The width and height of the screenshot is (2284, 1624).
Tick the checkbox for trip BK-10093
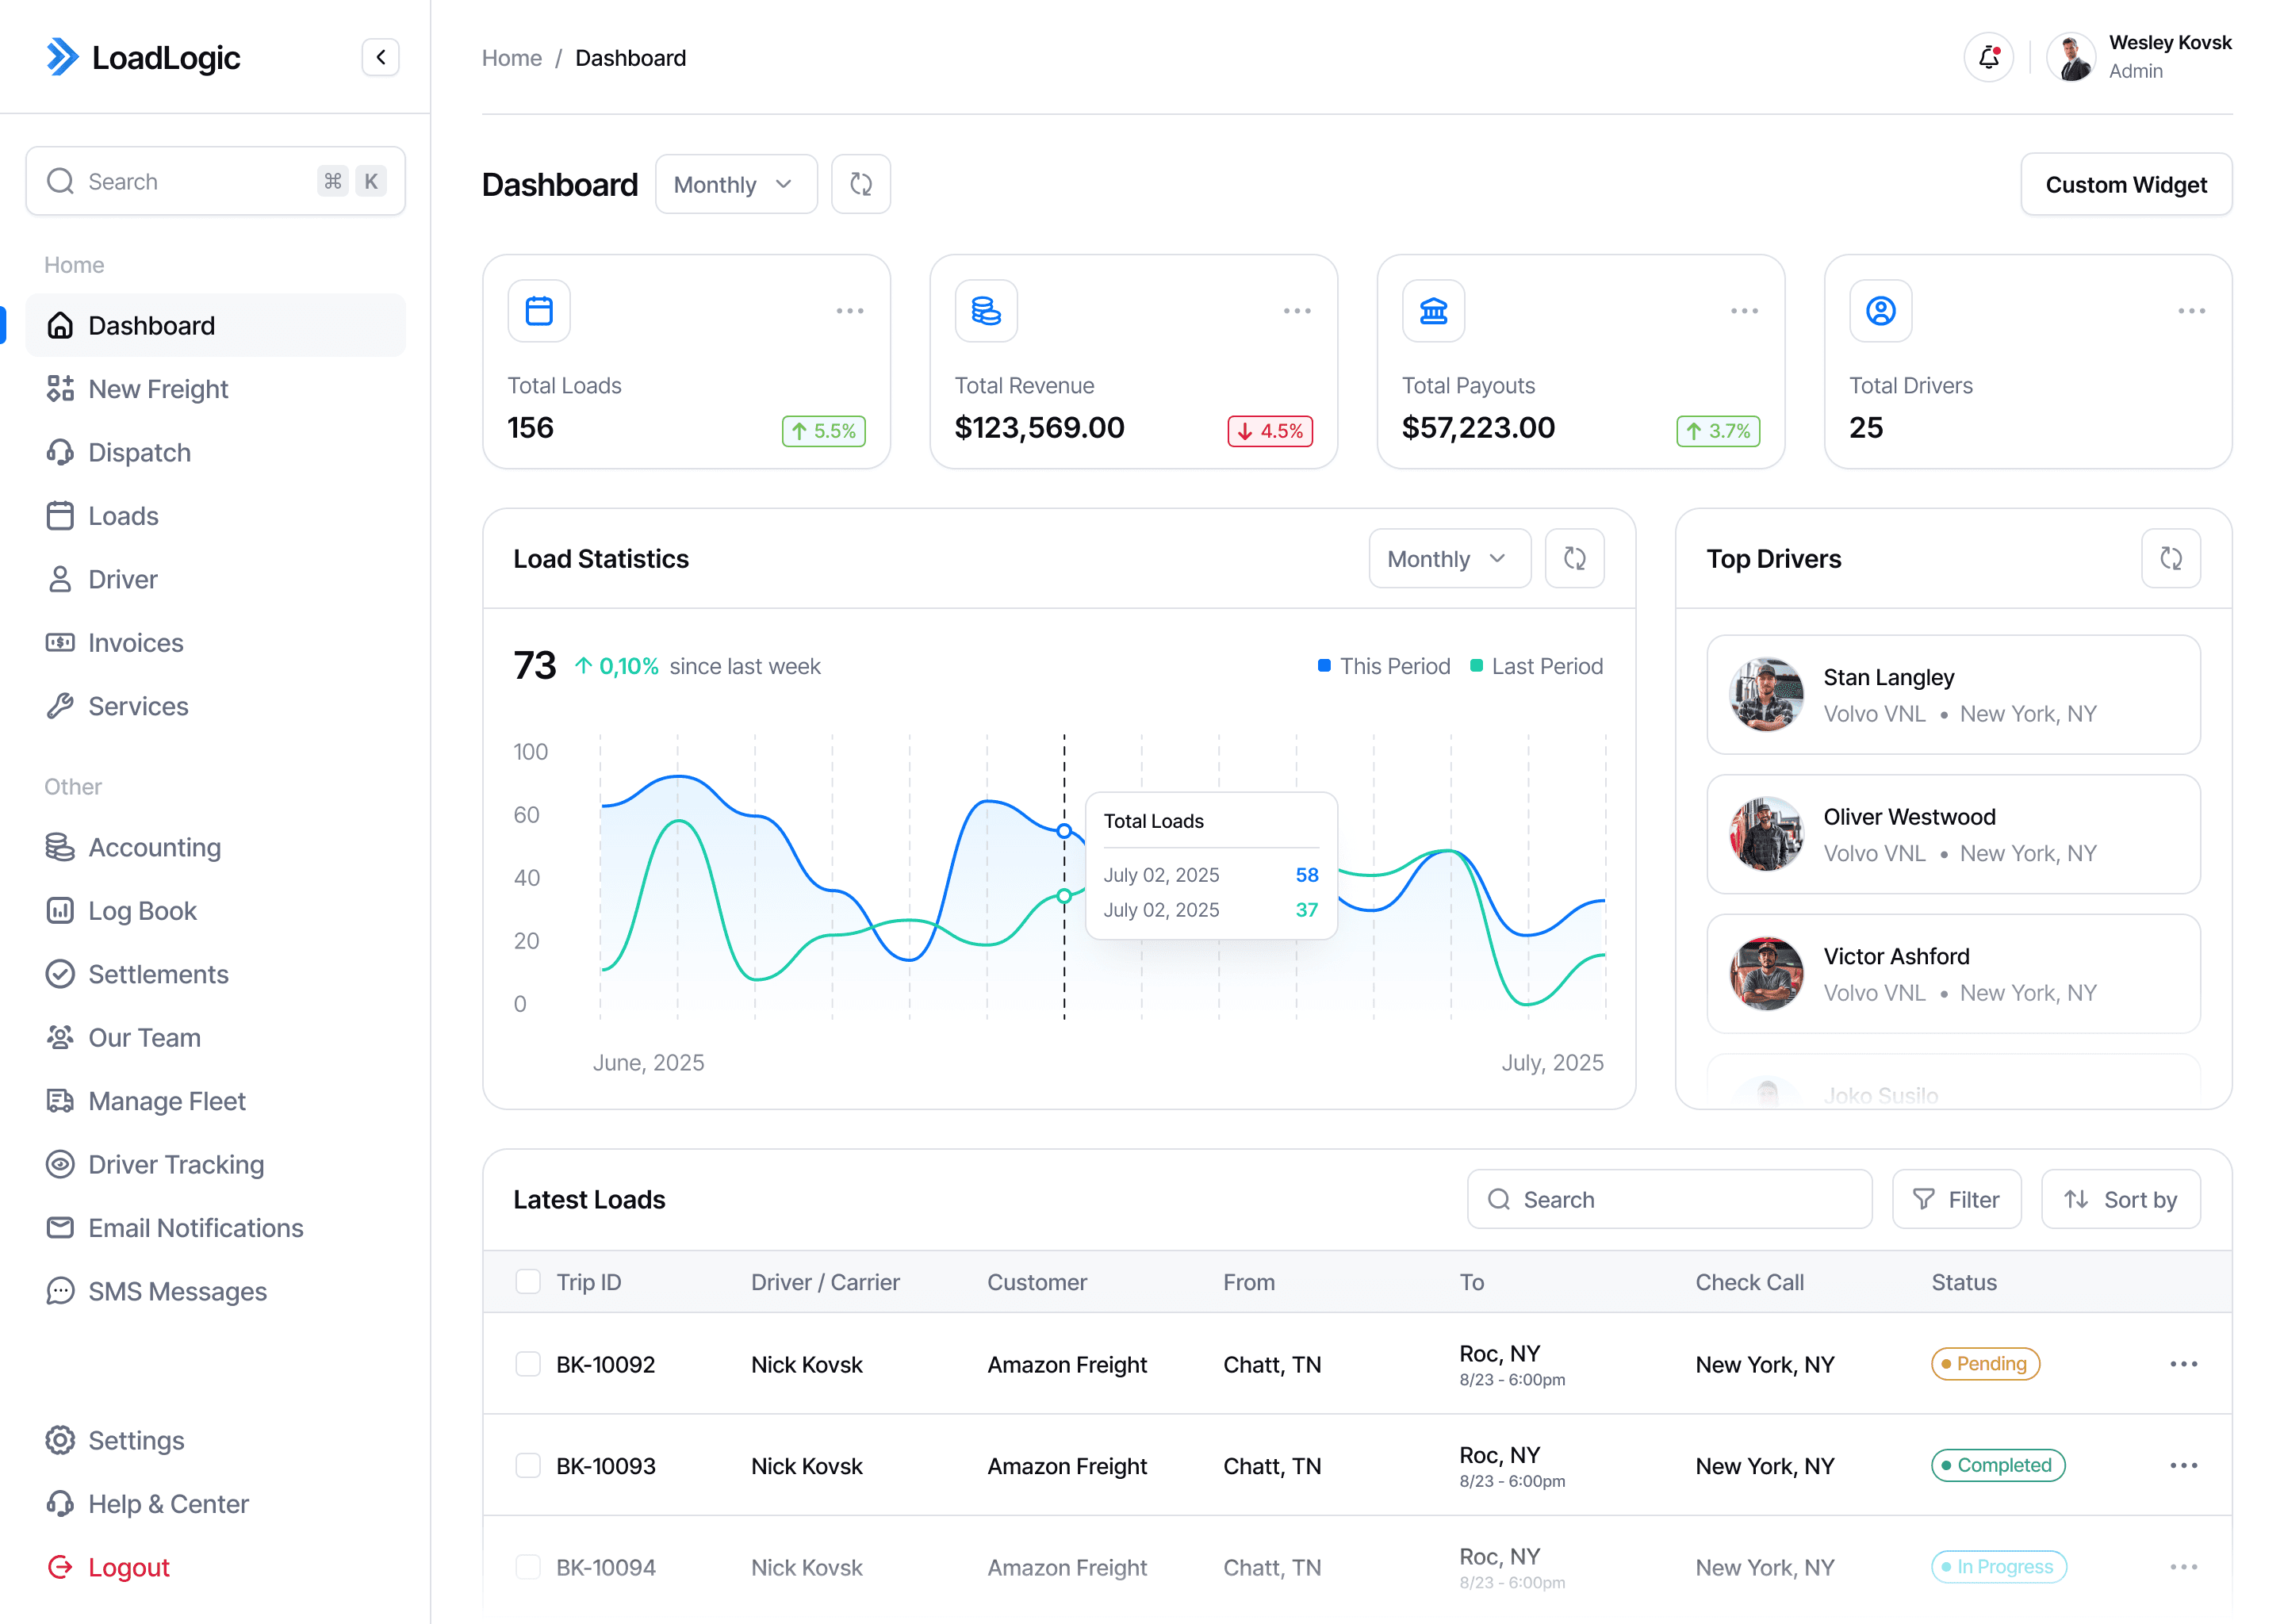(x=528, y=1466)
